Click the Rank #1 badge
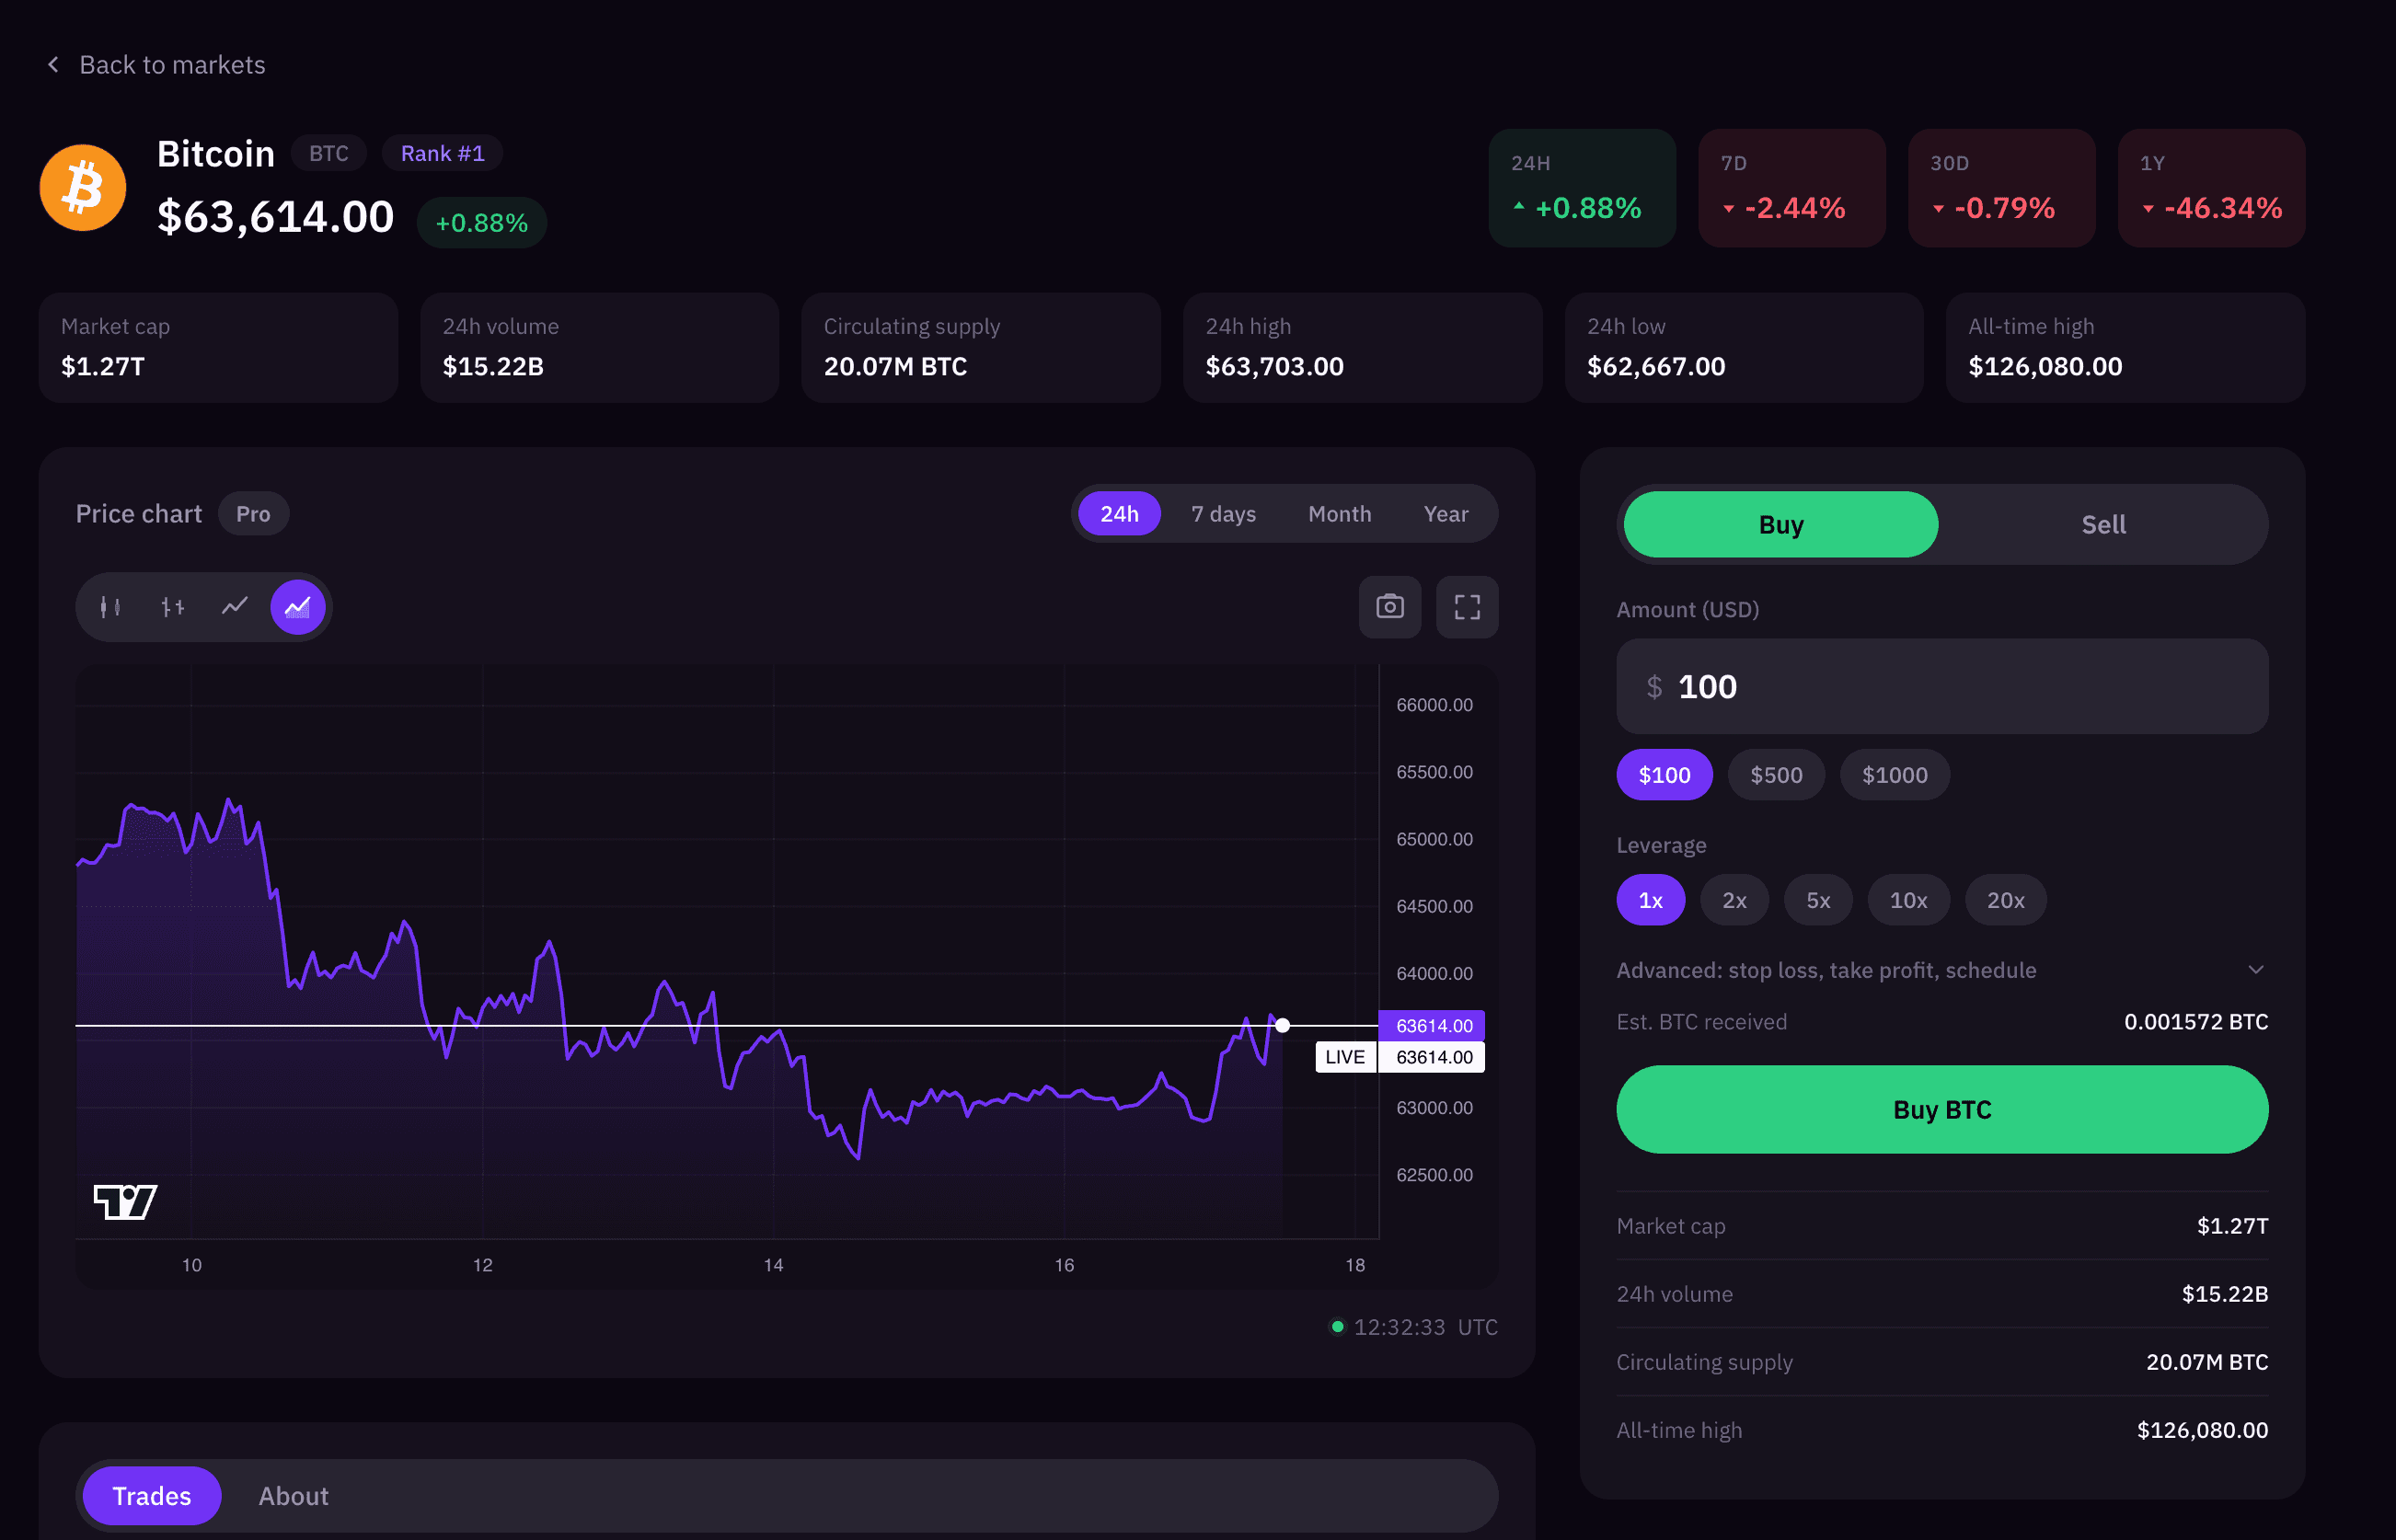 tap(442, 153)
